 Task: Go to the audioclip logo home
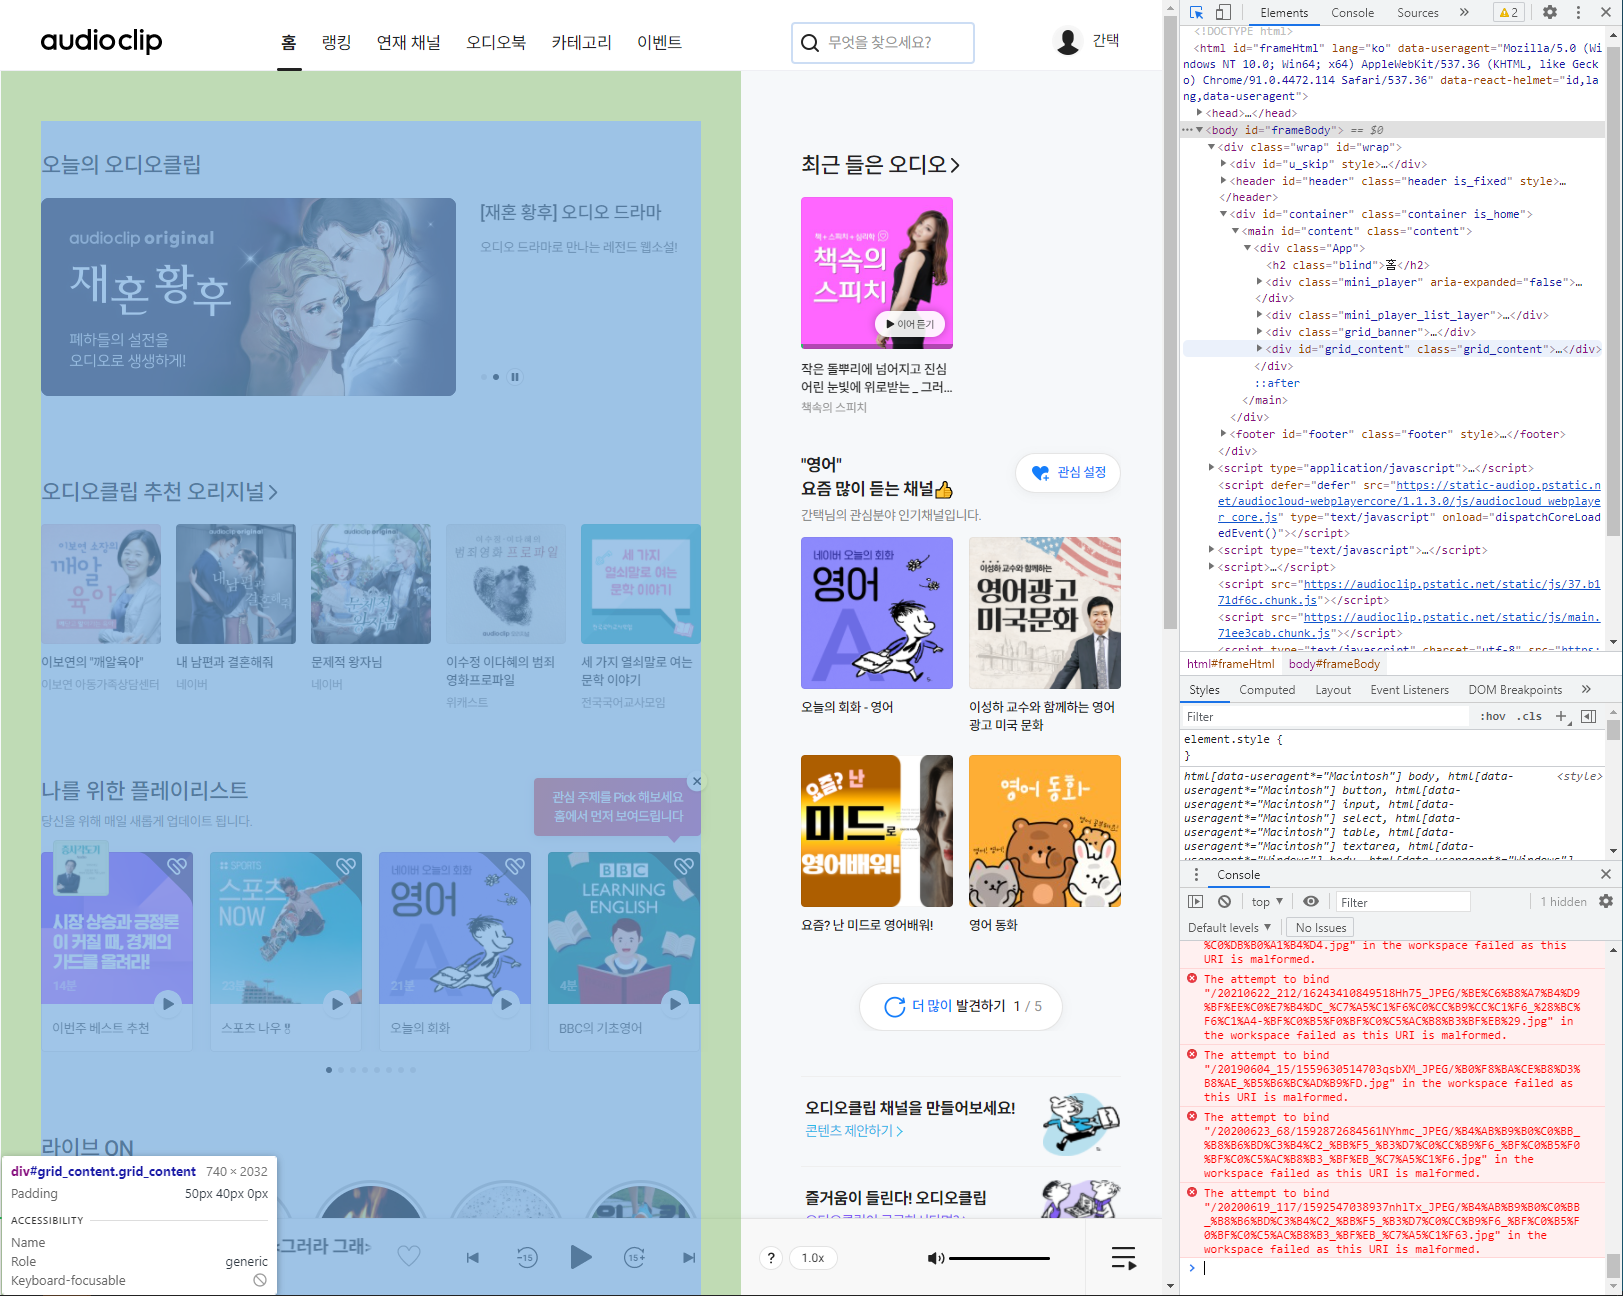click(x=101, y=41)
